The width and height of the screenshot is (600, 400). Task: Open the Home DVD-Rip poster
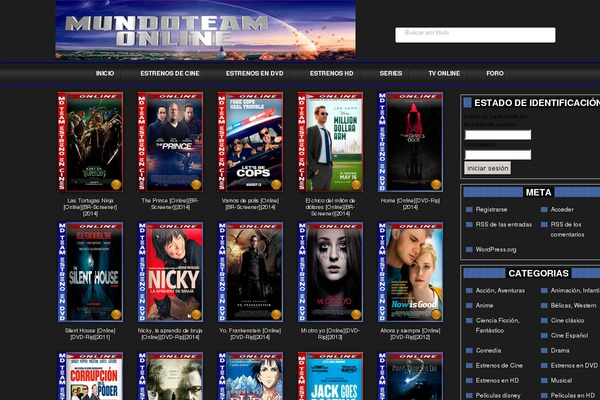410,142
